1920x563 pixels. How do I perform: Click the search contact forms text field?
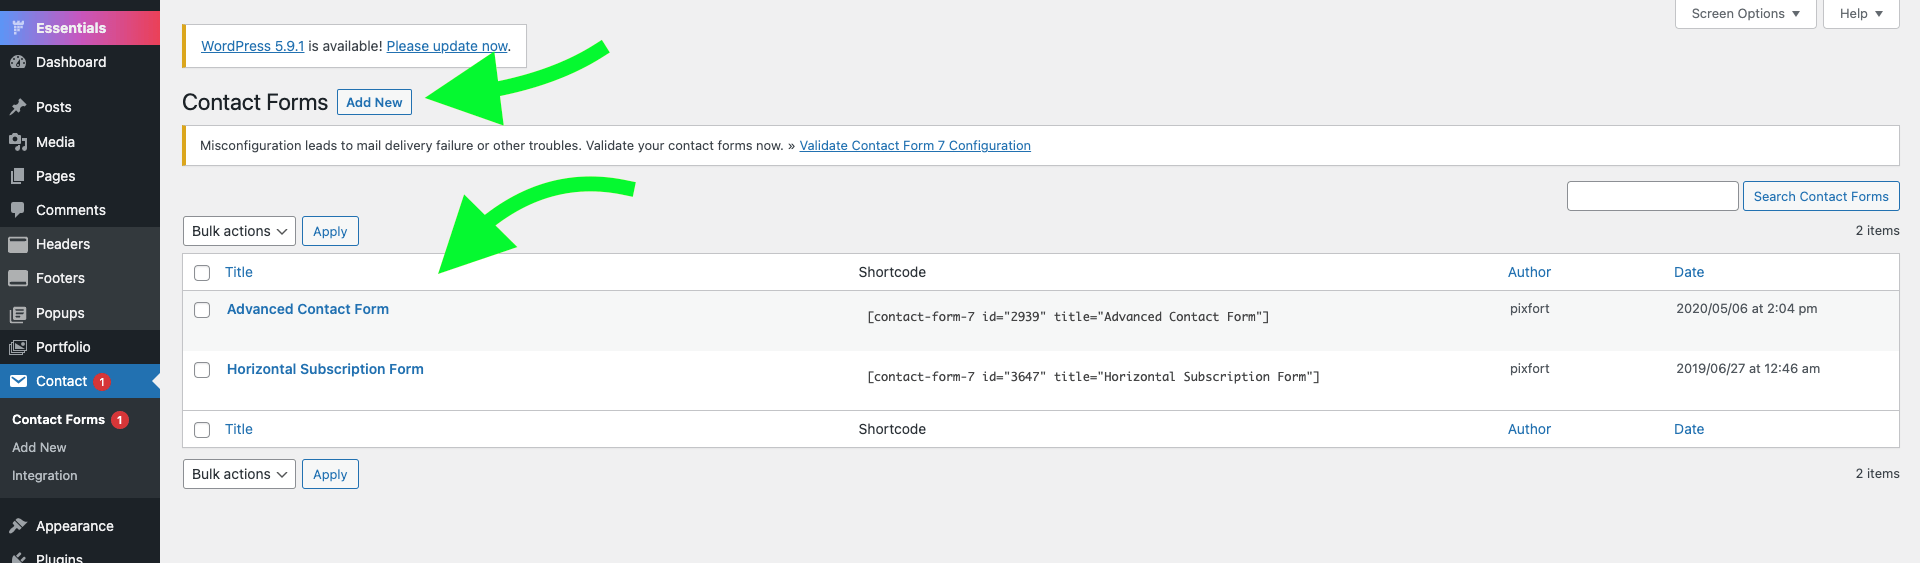point(1652,196)
